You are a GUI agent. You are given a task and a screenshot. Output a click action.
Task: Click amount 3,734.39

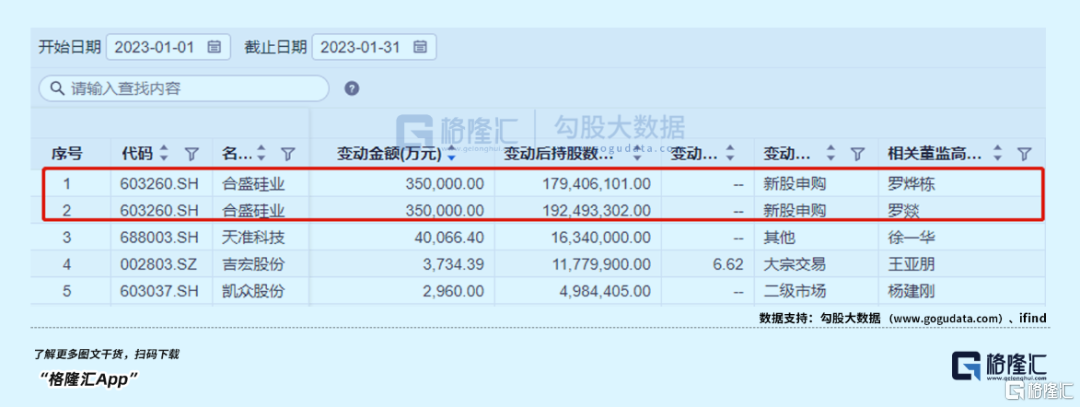(x=455, y=264)
